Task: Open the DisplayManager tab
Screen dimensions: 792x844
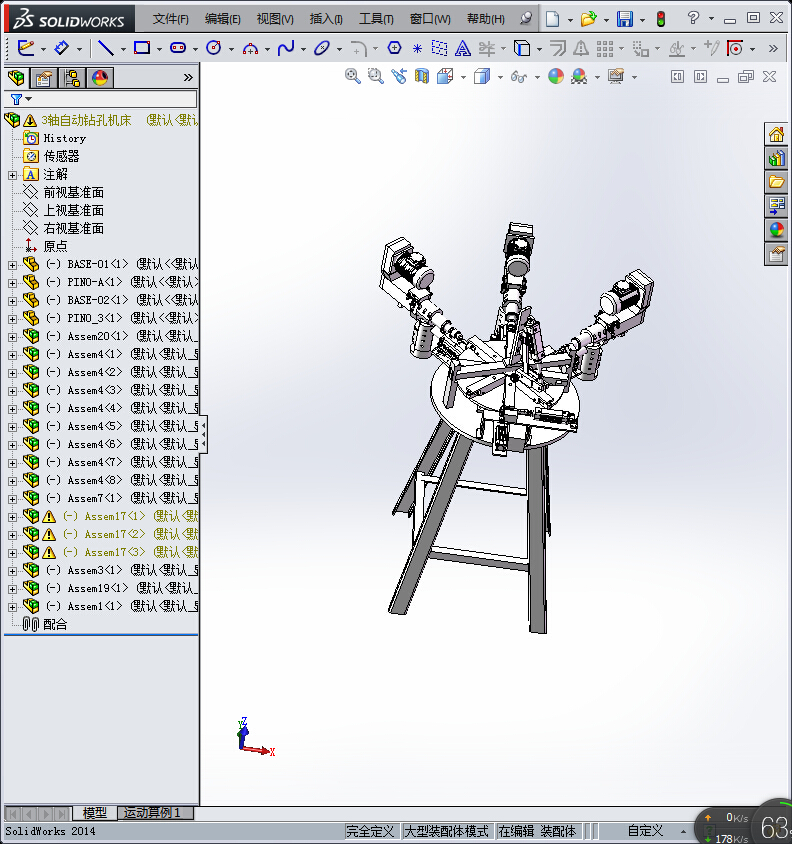Action: click(x=100, y=78)
